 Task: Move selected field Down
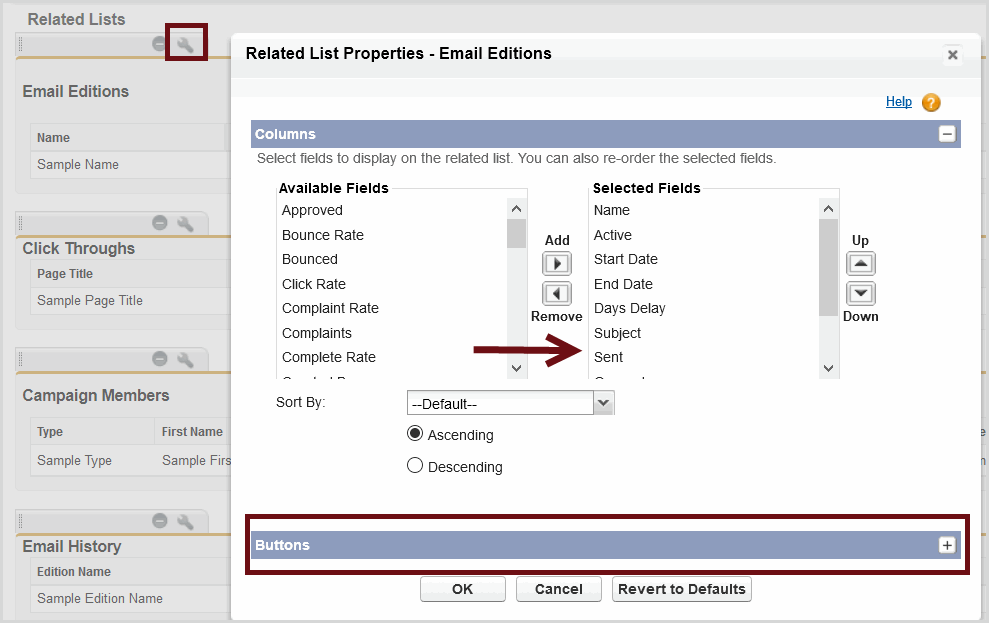click(x=860, y=294)
